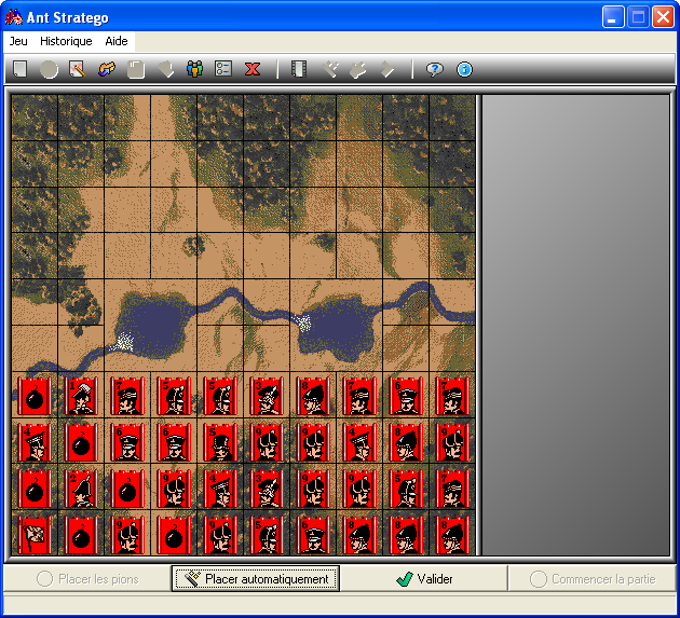The image size is (680, 618).
Task: Click the greyed-out arrow toolbar icon
Action: [x=387, y=69]
